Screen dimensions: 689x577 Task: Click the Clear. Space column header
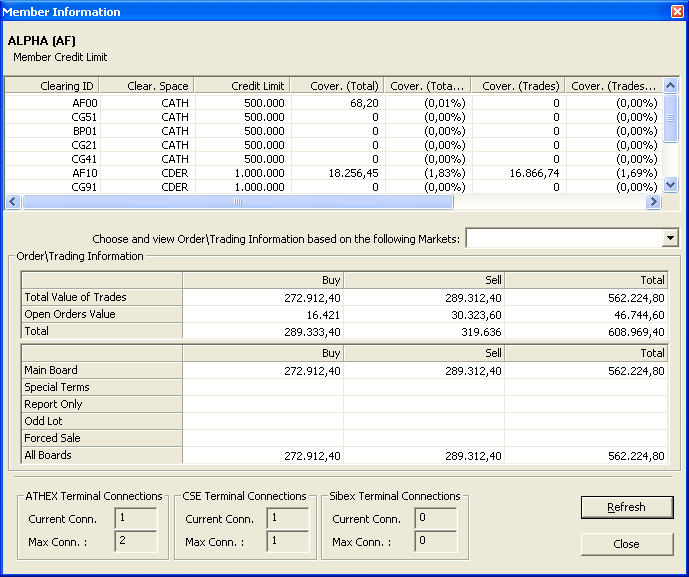[147, 86]
